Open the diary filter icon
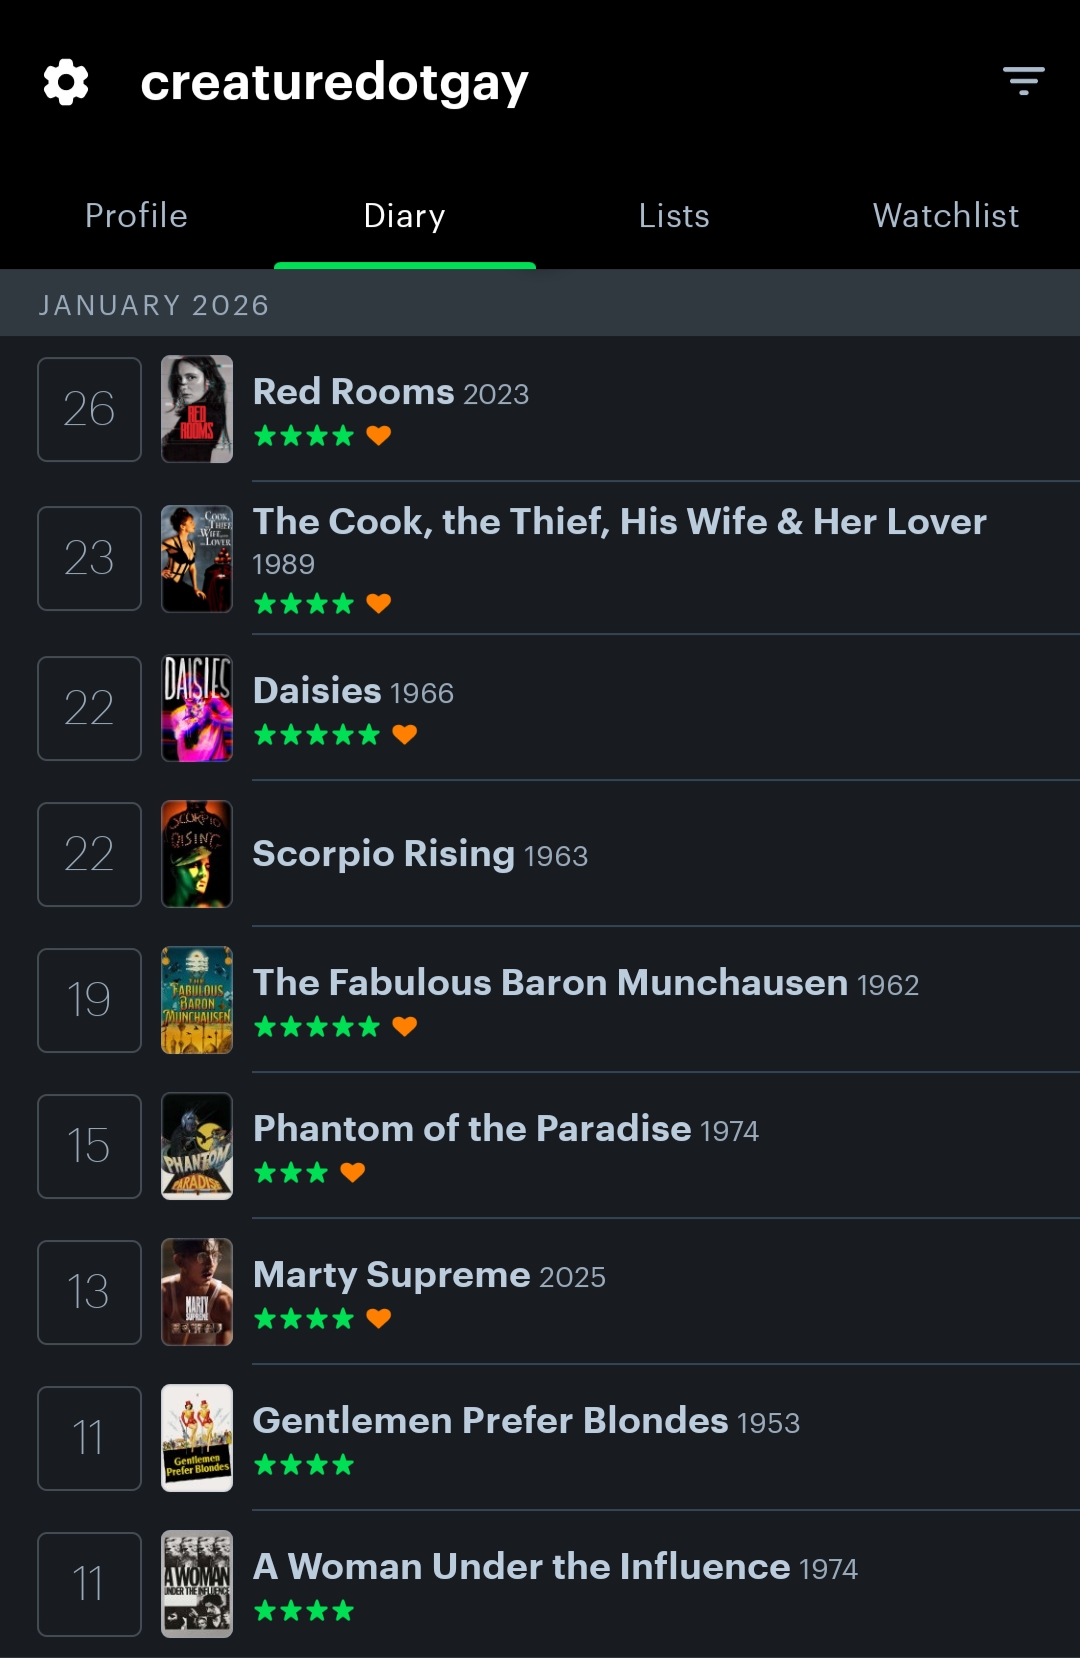Screen dimensions: 1080x1658 [x=1023, y=81]
